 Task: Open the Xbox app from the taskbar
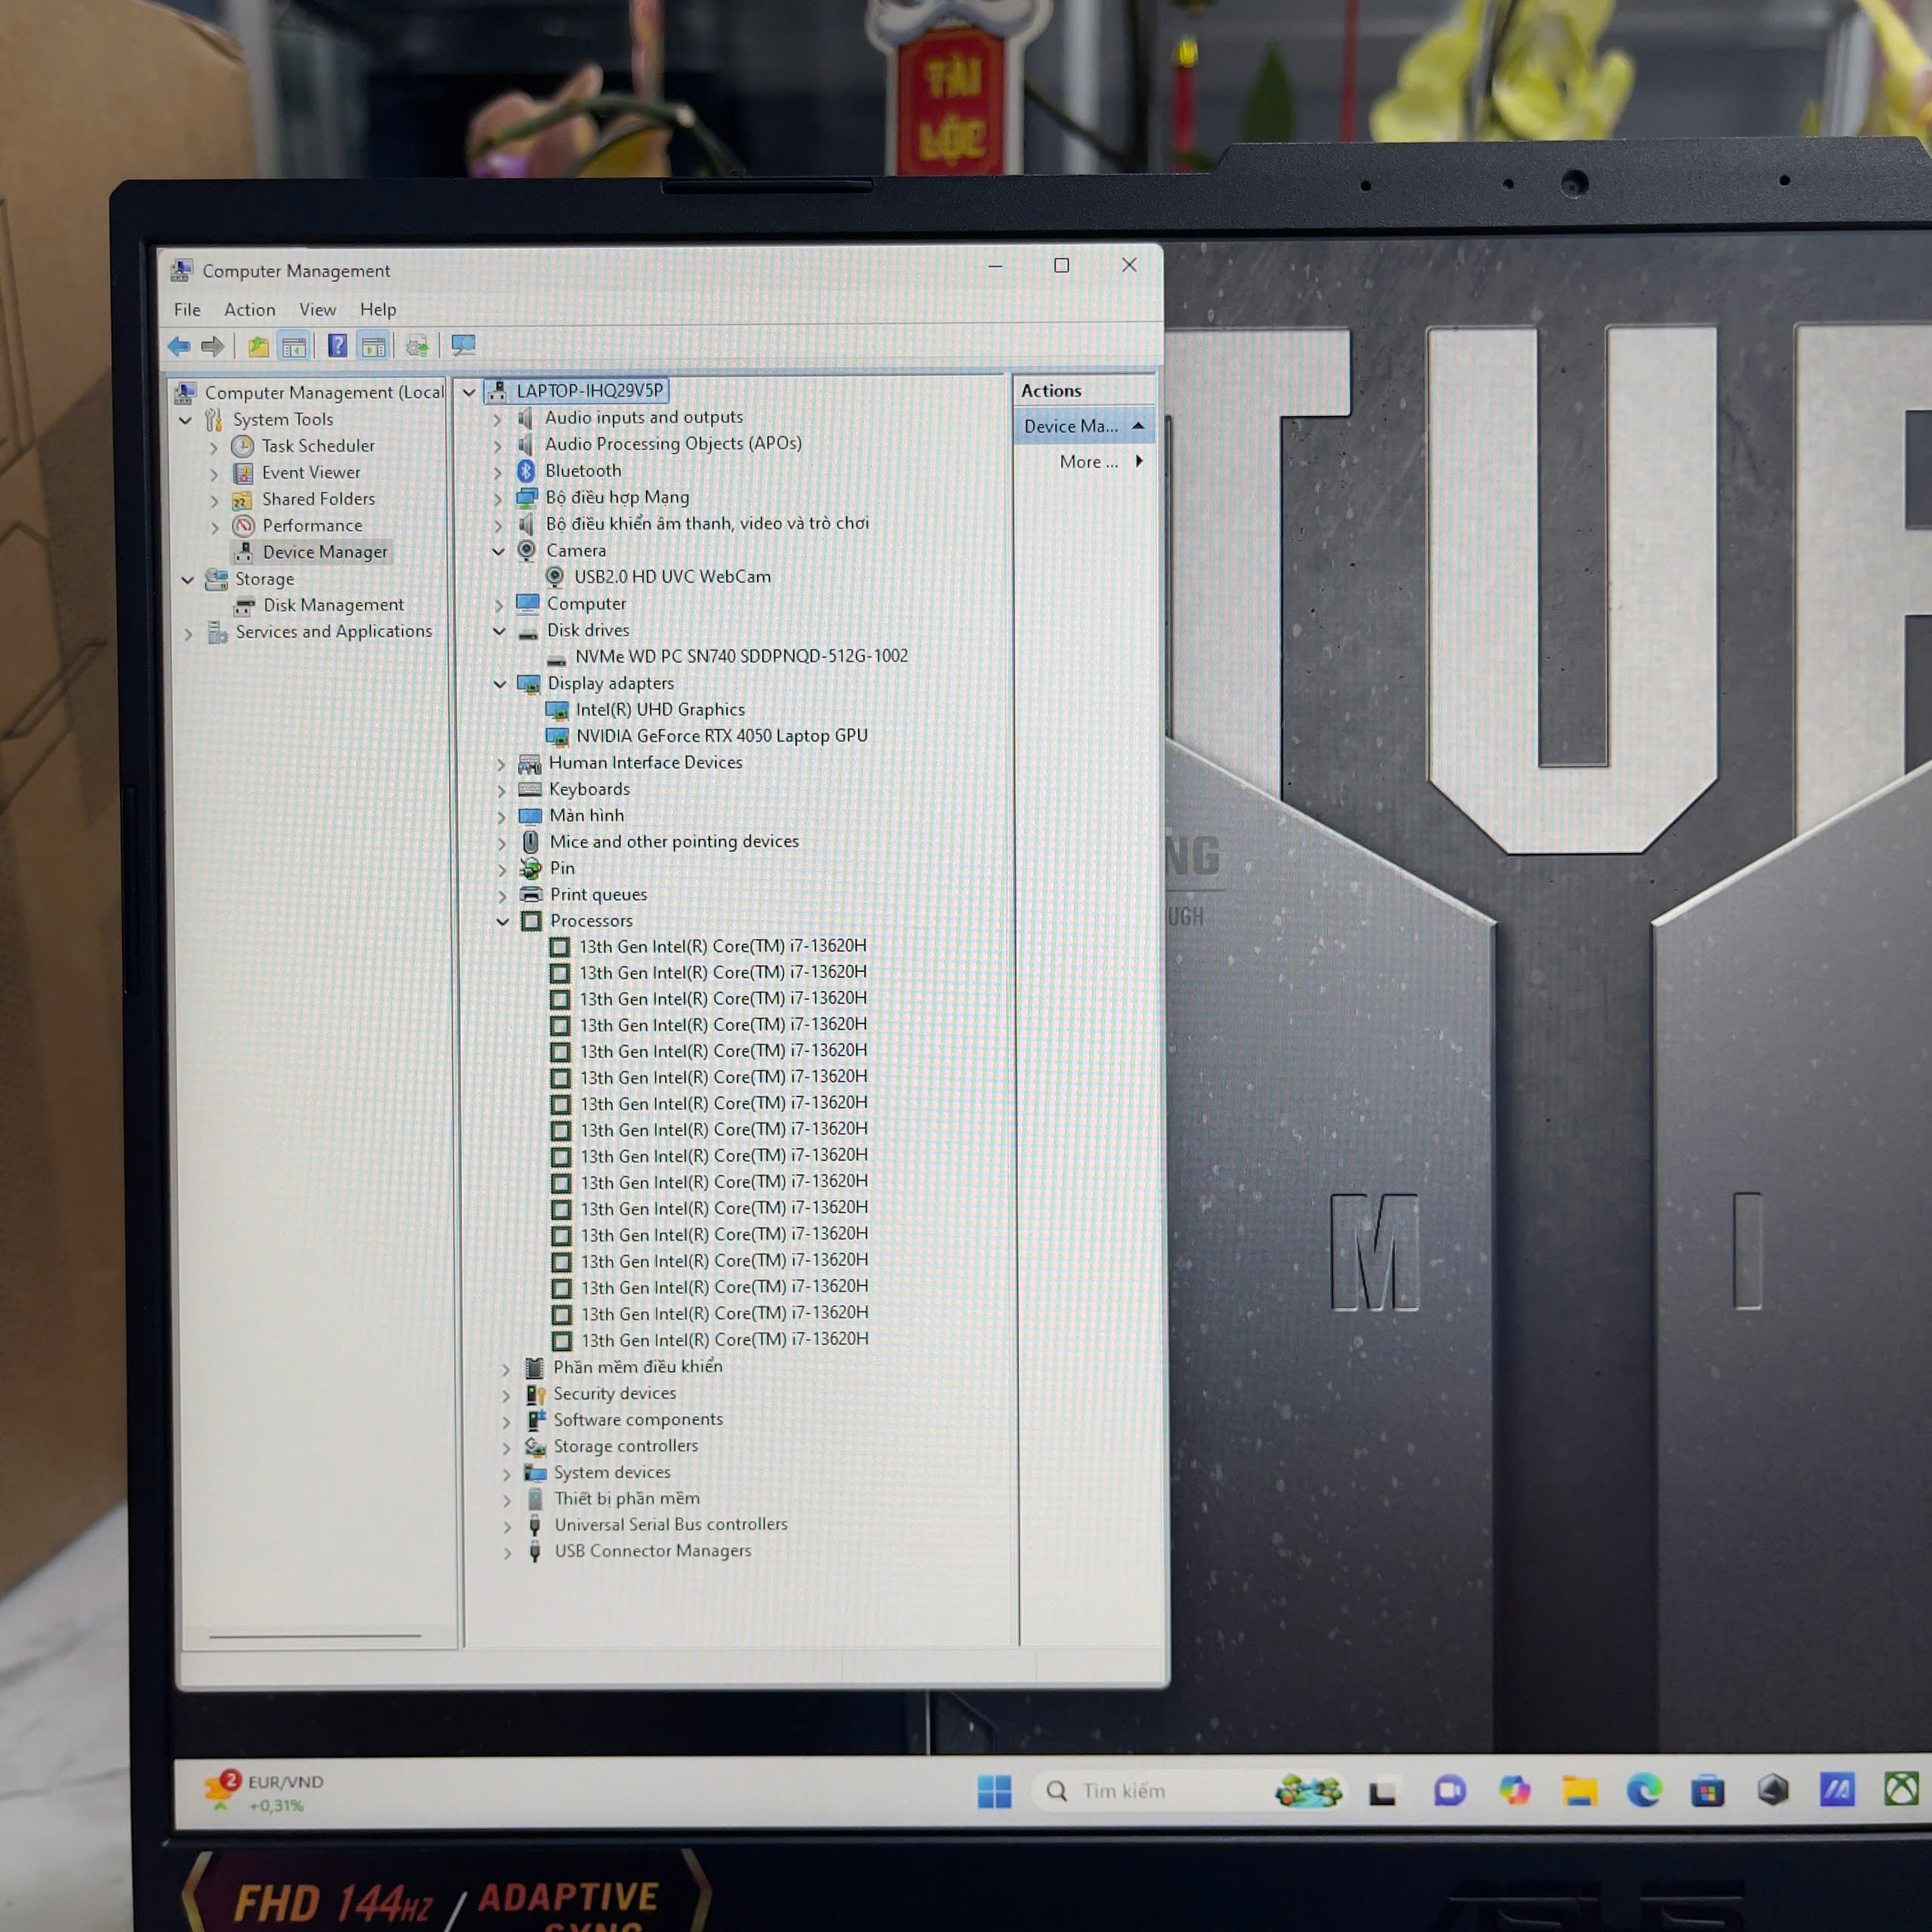1901,1788
